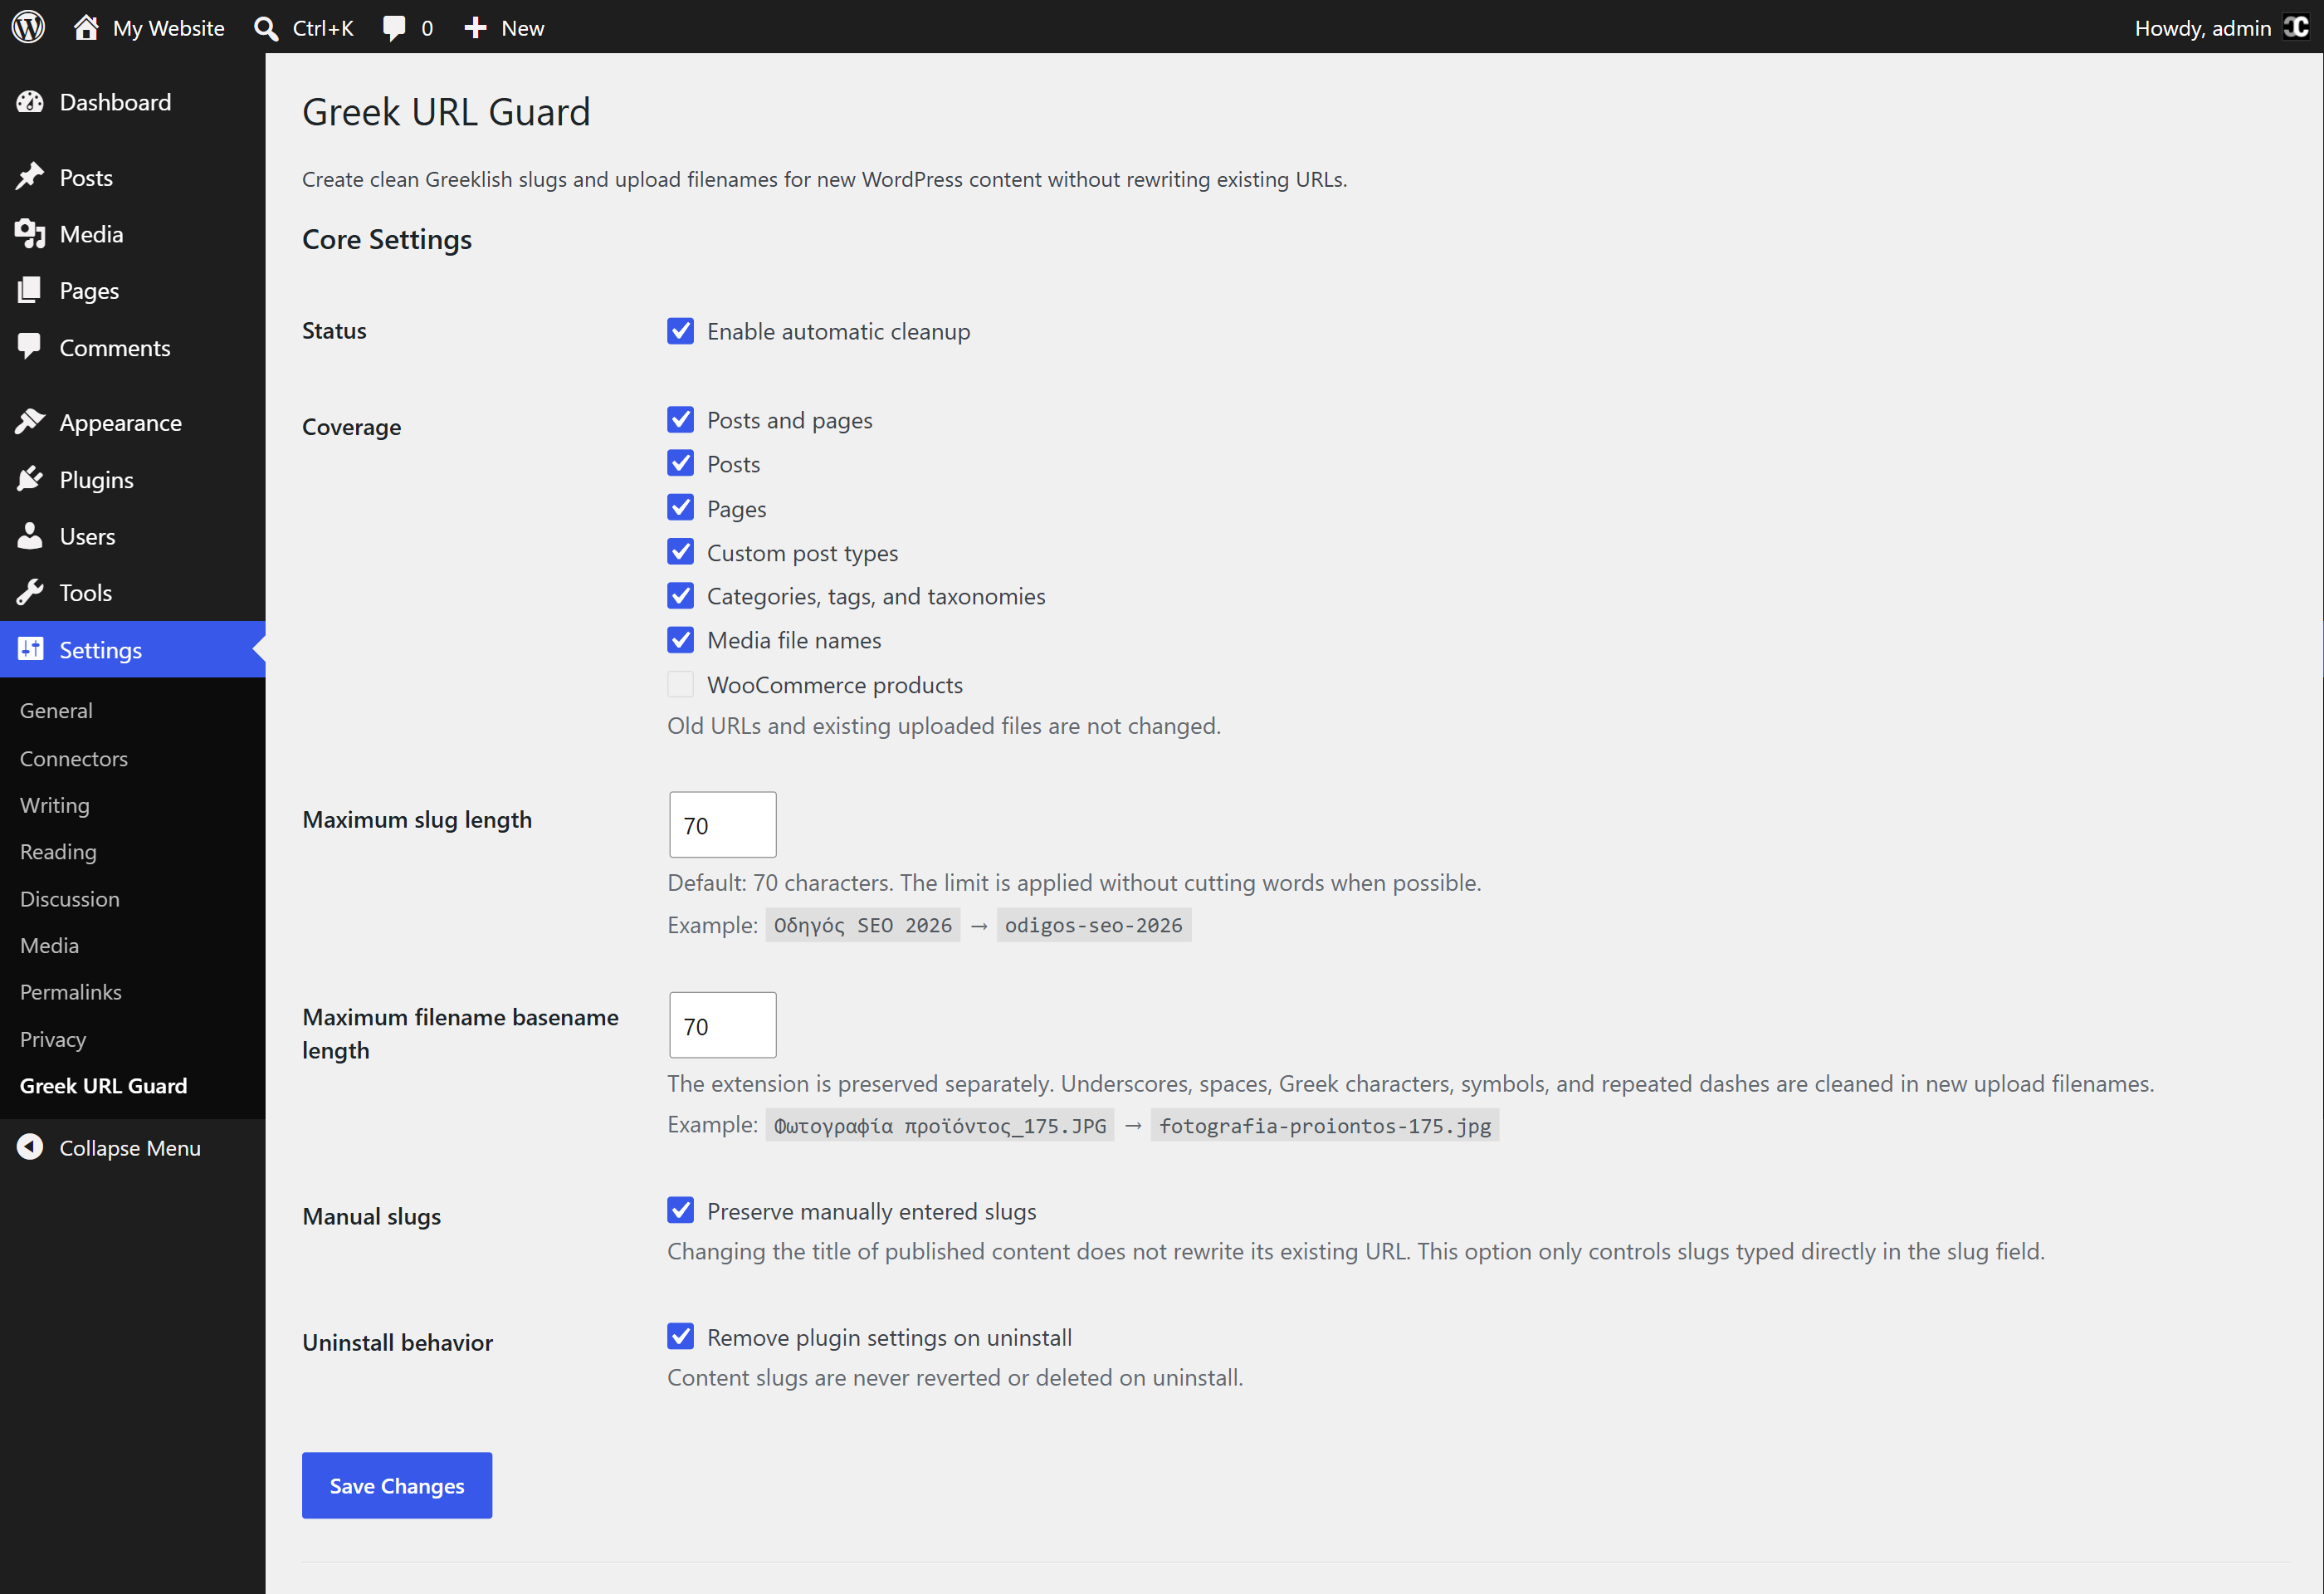Click Ctrl+K search command label

pyautogui.click(x=323, y=28)
